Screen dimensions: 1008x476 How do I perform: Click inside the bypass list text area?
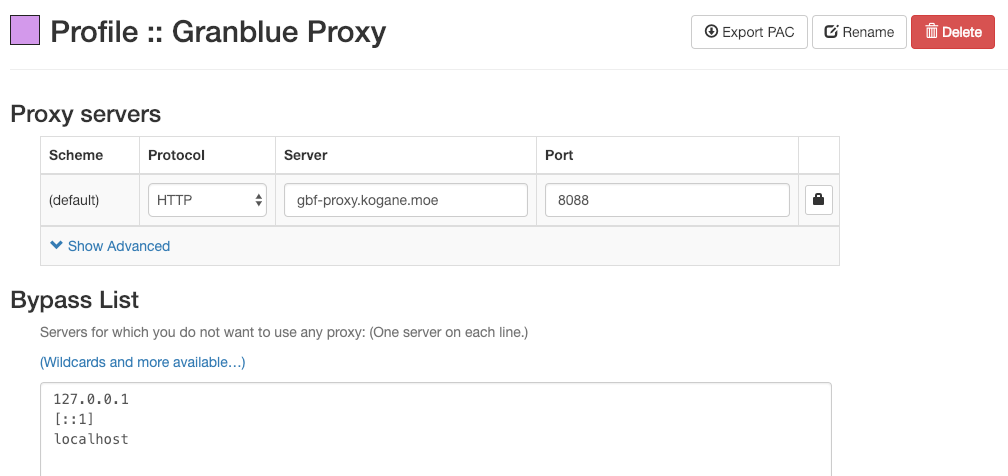436,429
